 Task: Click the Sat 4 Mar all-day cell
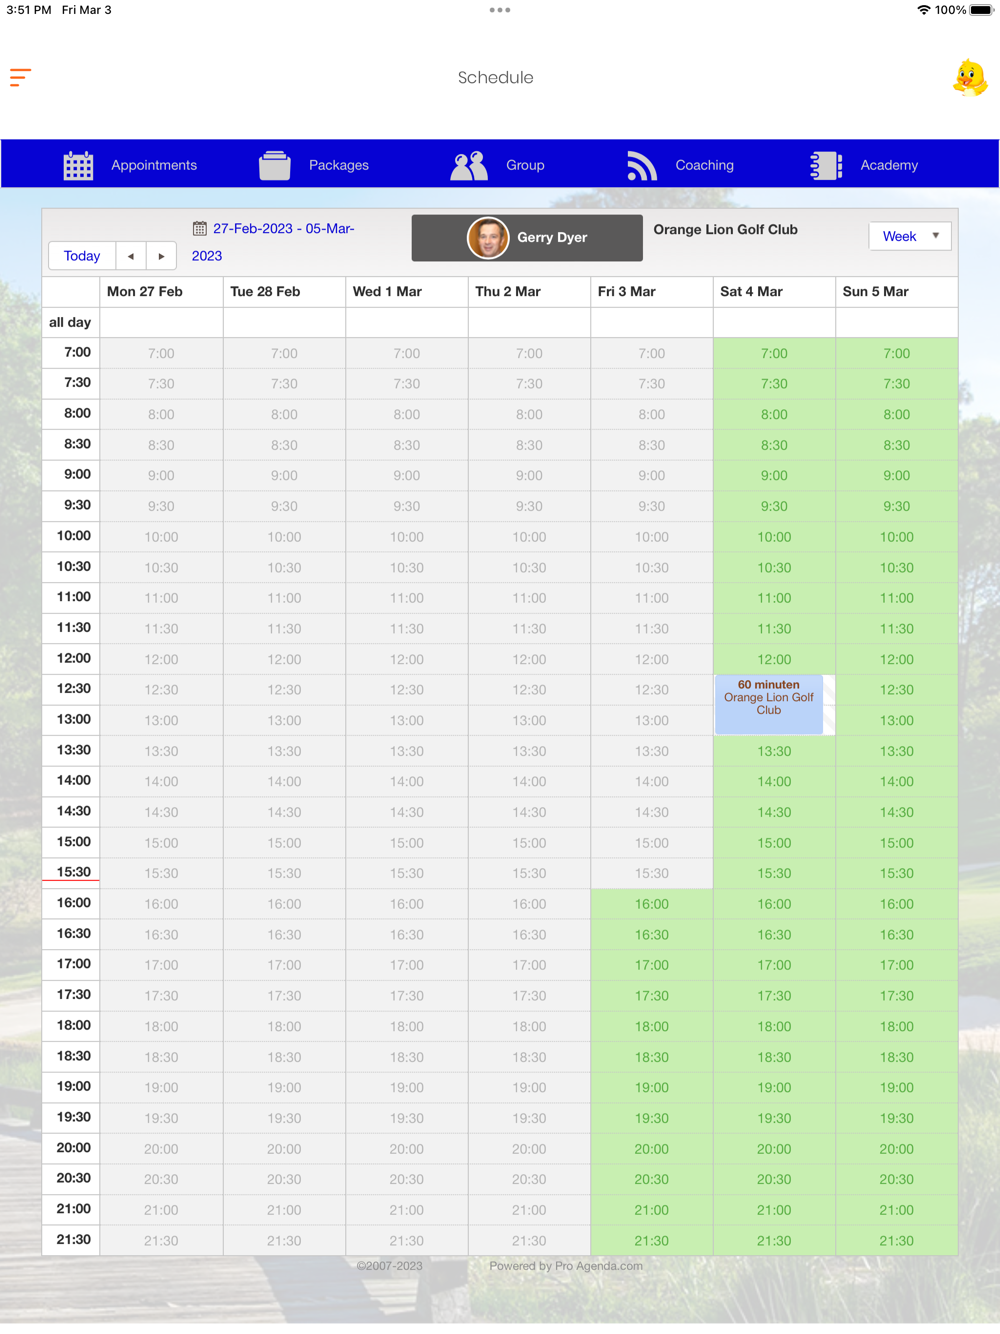(774, 322)
